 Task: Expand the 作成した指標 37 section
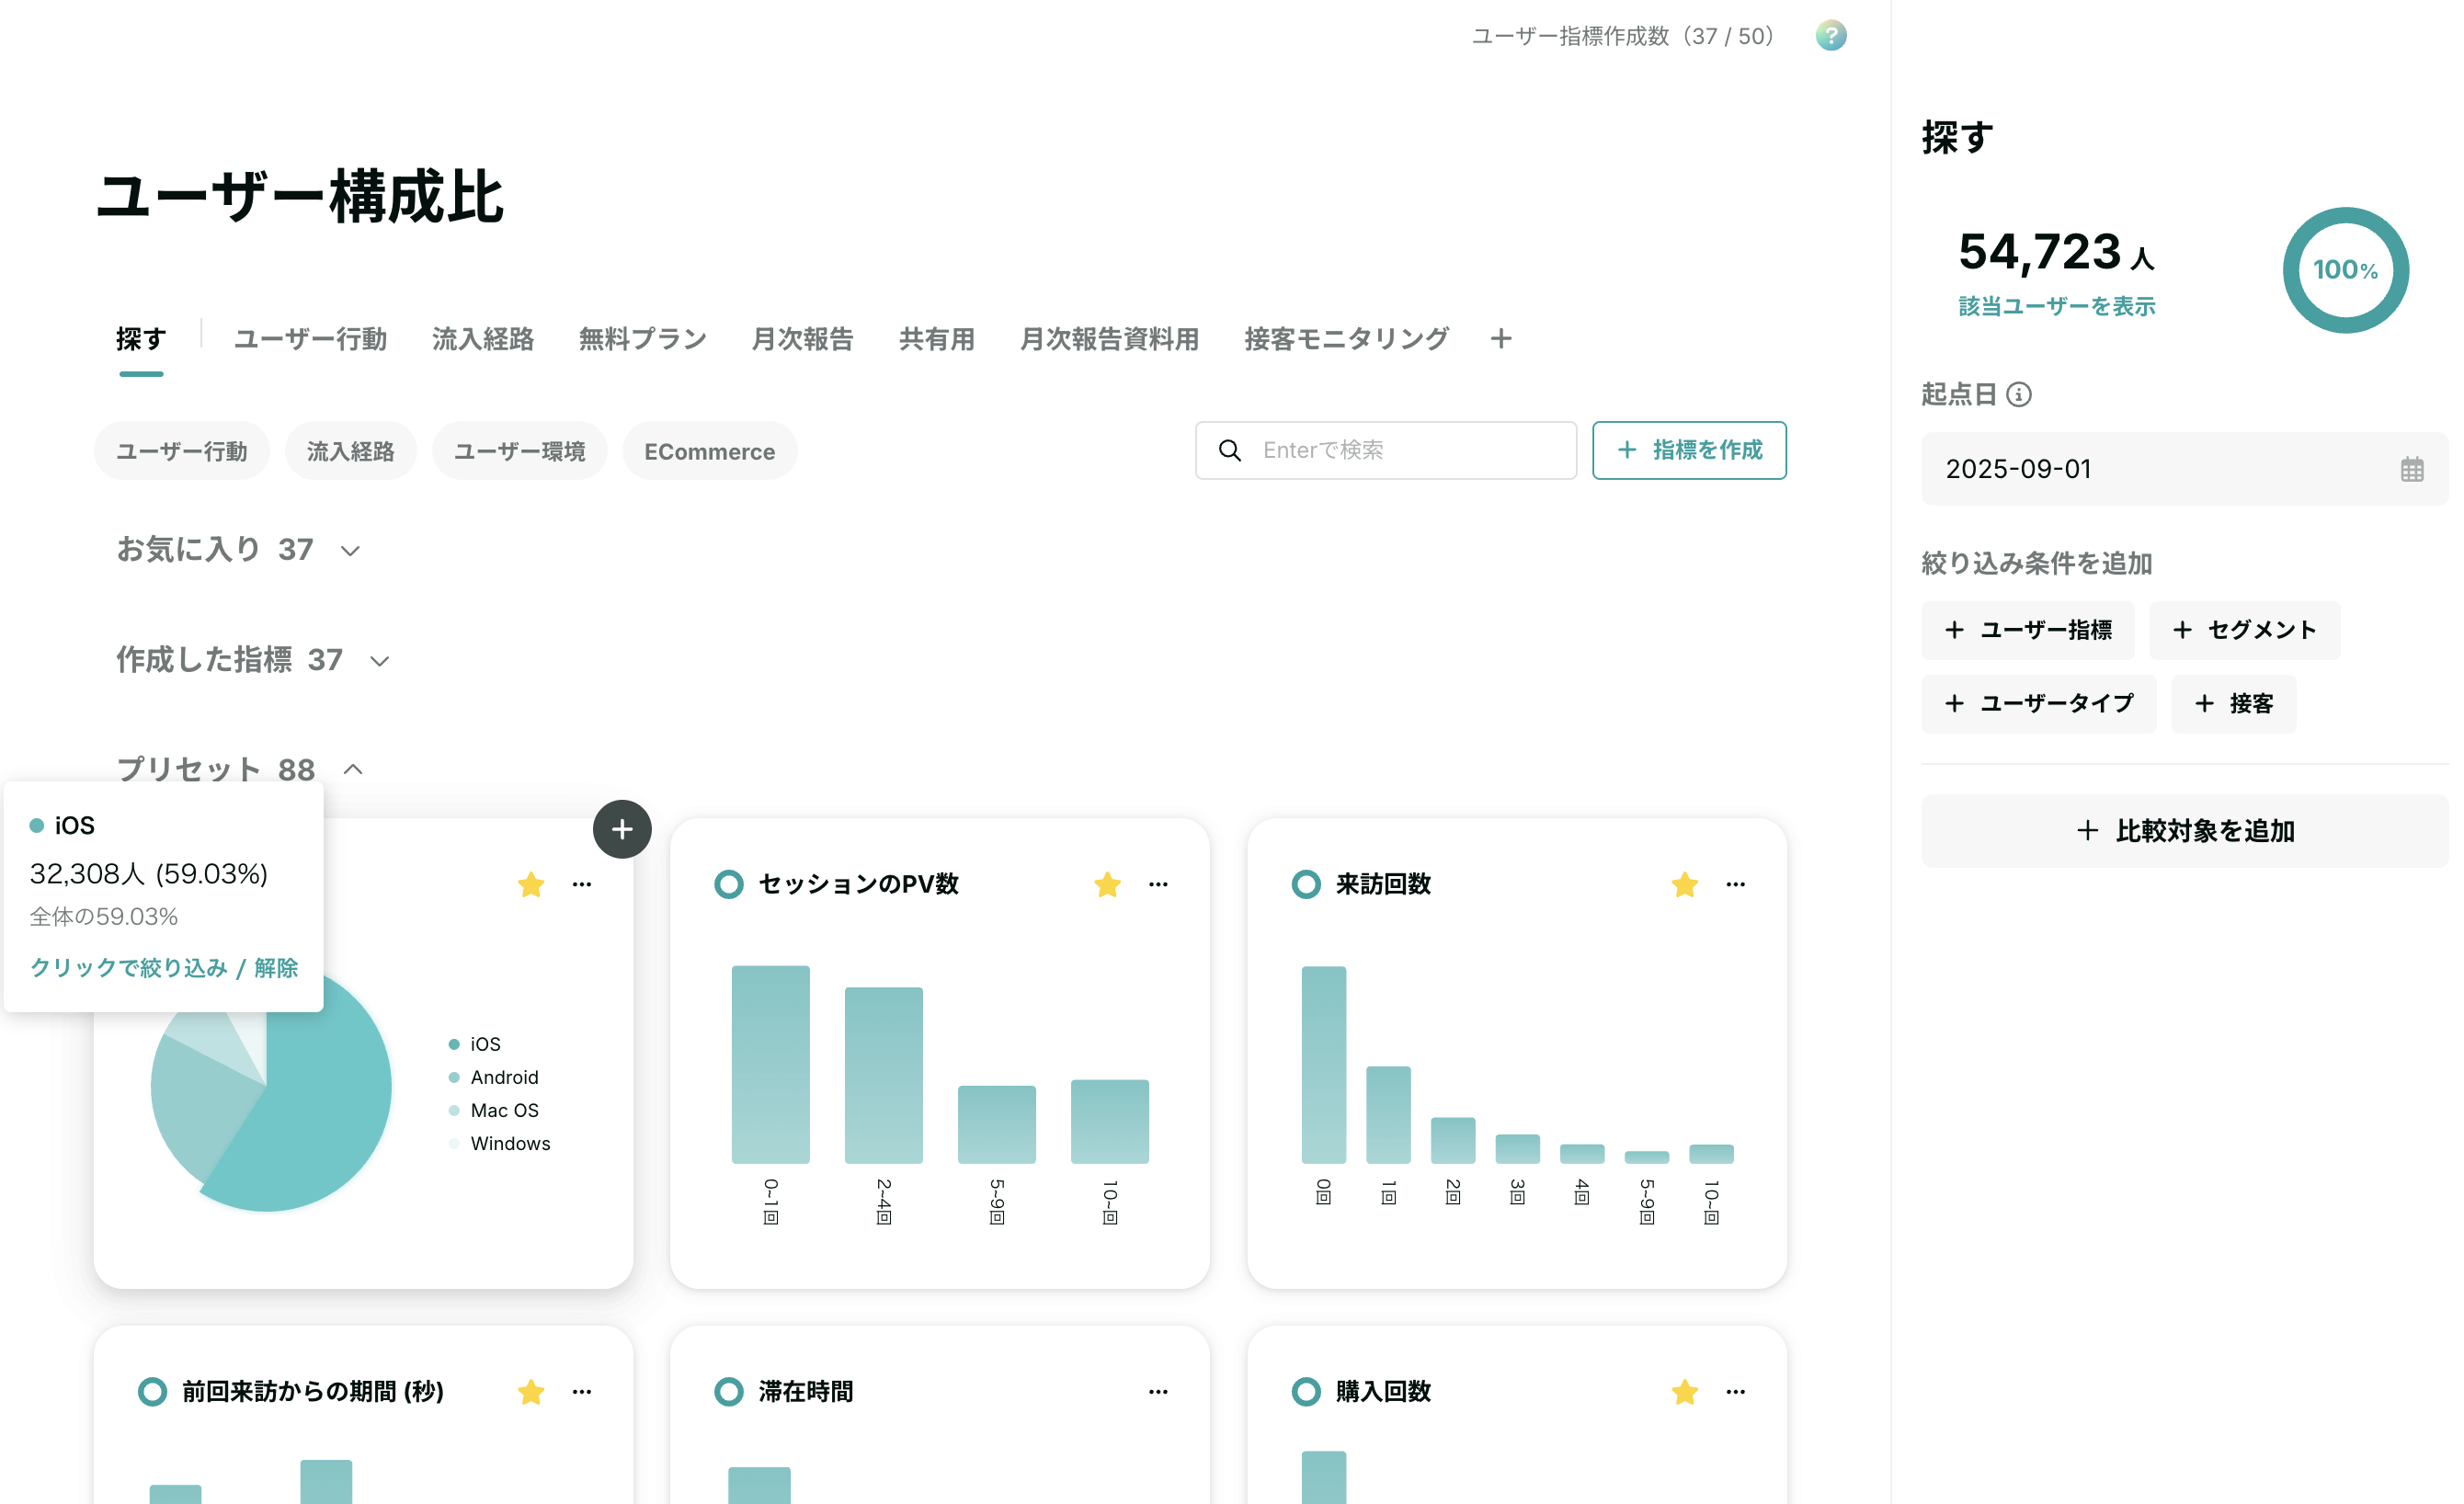252,659
